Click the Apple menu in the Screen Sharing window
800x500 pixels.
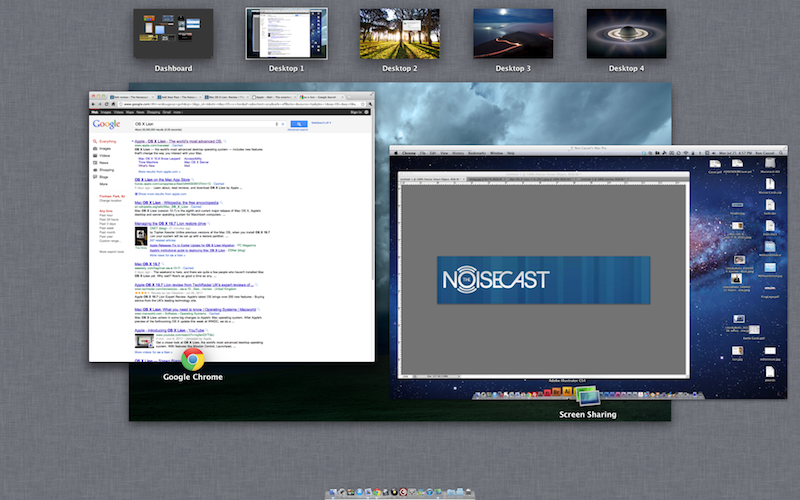click(x=396, y=153)
